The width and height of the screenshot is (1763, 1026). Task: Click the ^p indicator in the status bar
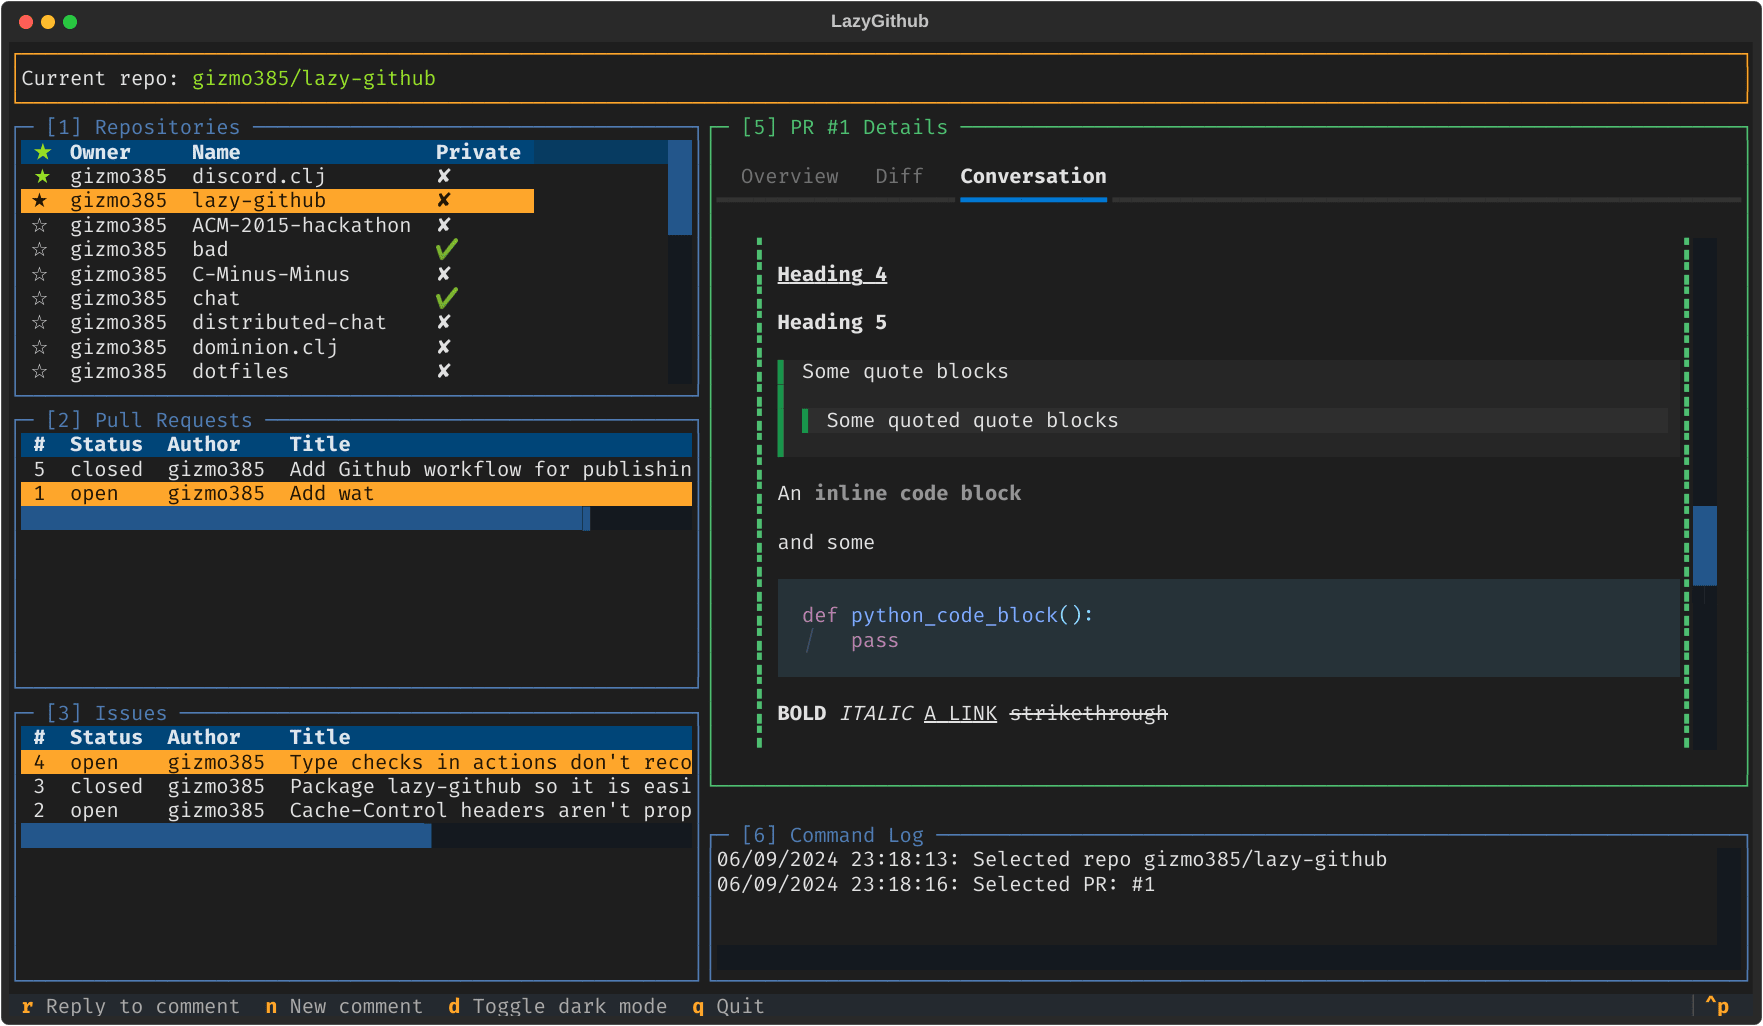tap(1719, 1005)
